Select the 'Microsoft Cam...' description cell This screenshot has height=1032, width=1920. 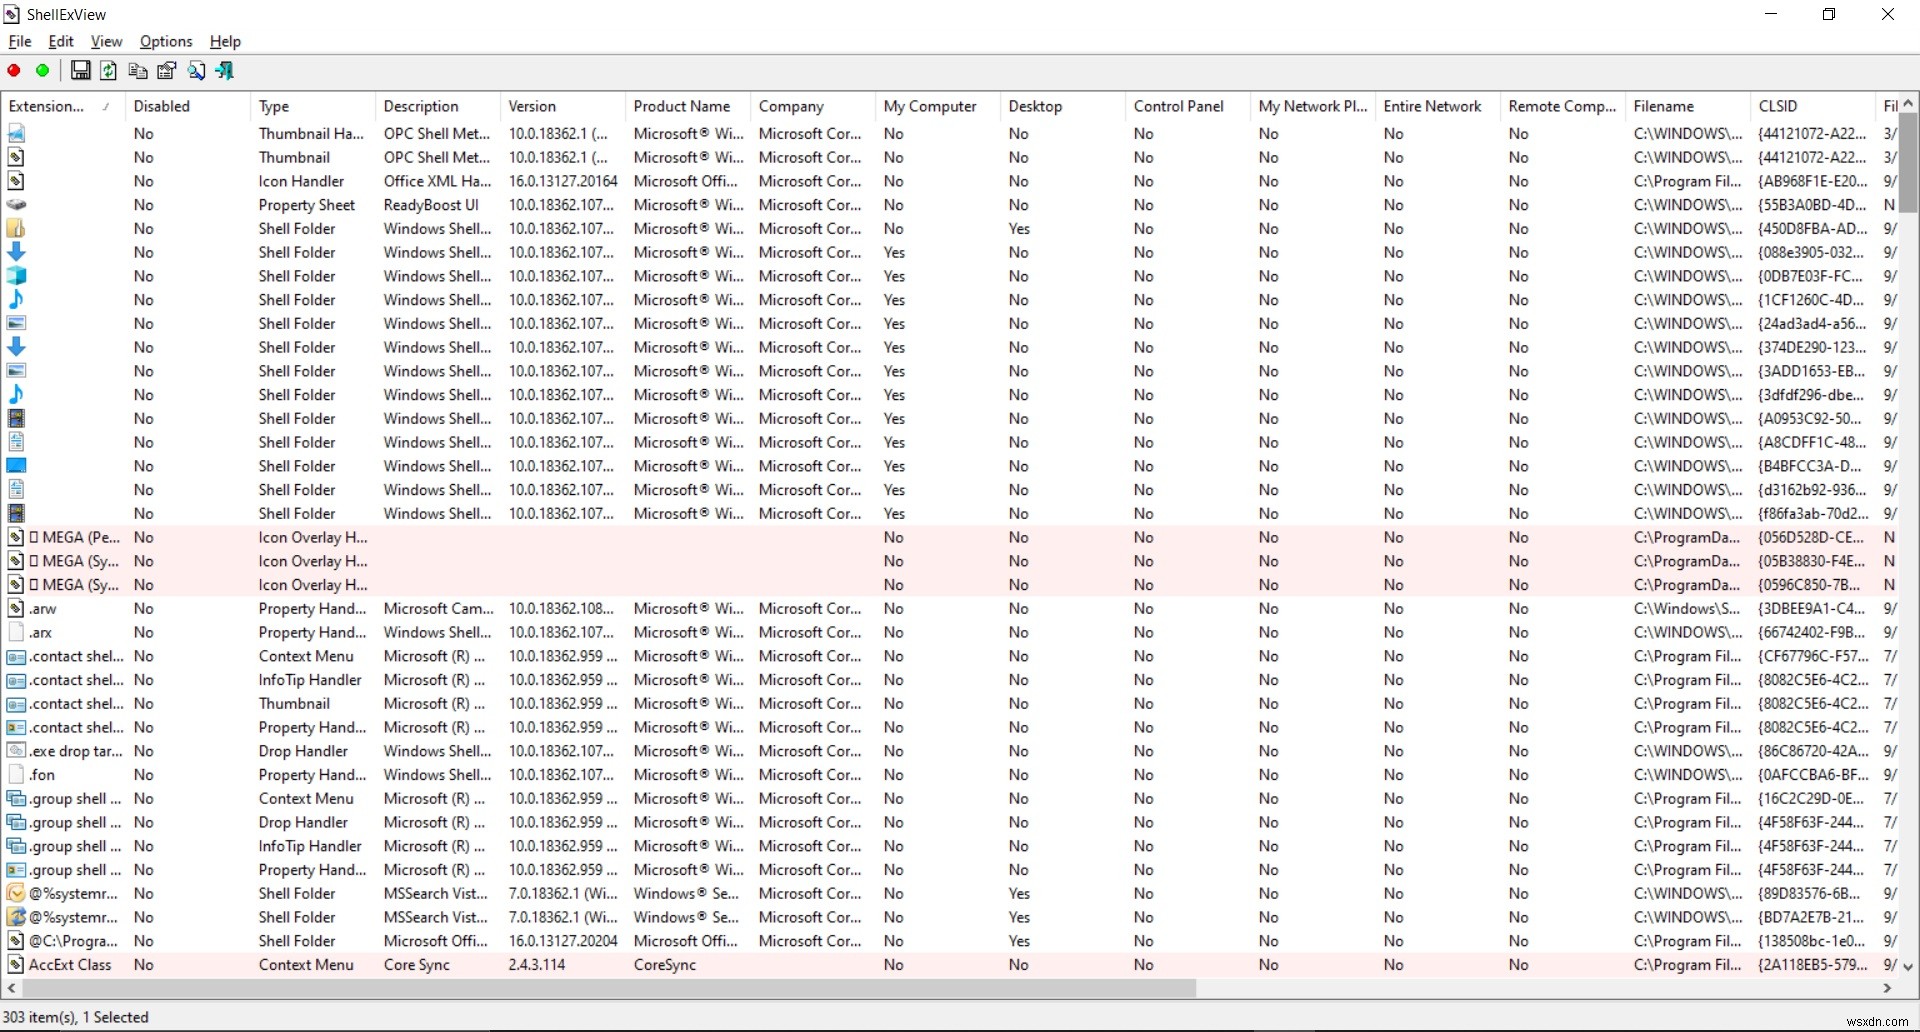[437, 609]
